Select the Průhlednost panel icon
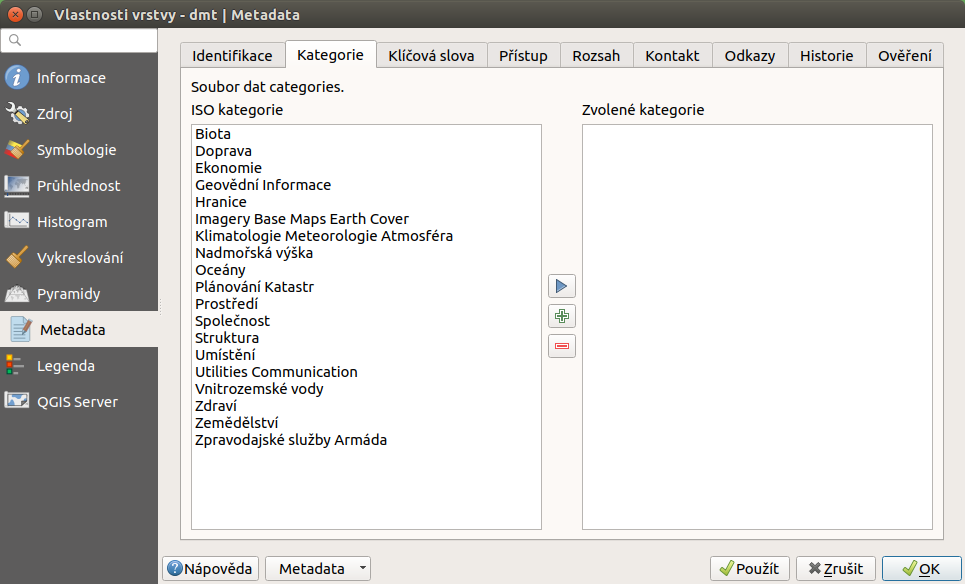Screen dimensions: 965x584 17,186
